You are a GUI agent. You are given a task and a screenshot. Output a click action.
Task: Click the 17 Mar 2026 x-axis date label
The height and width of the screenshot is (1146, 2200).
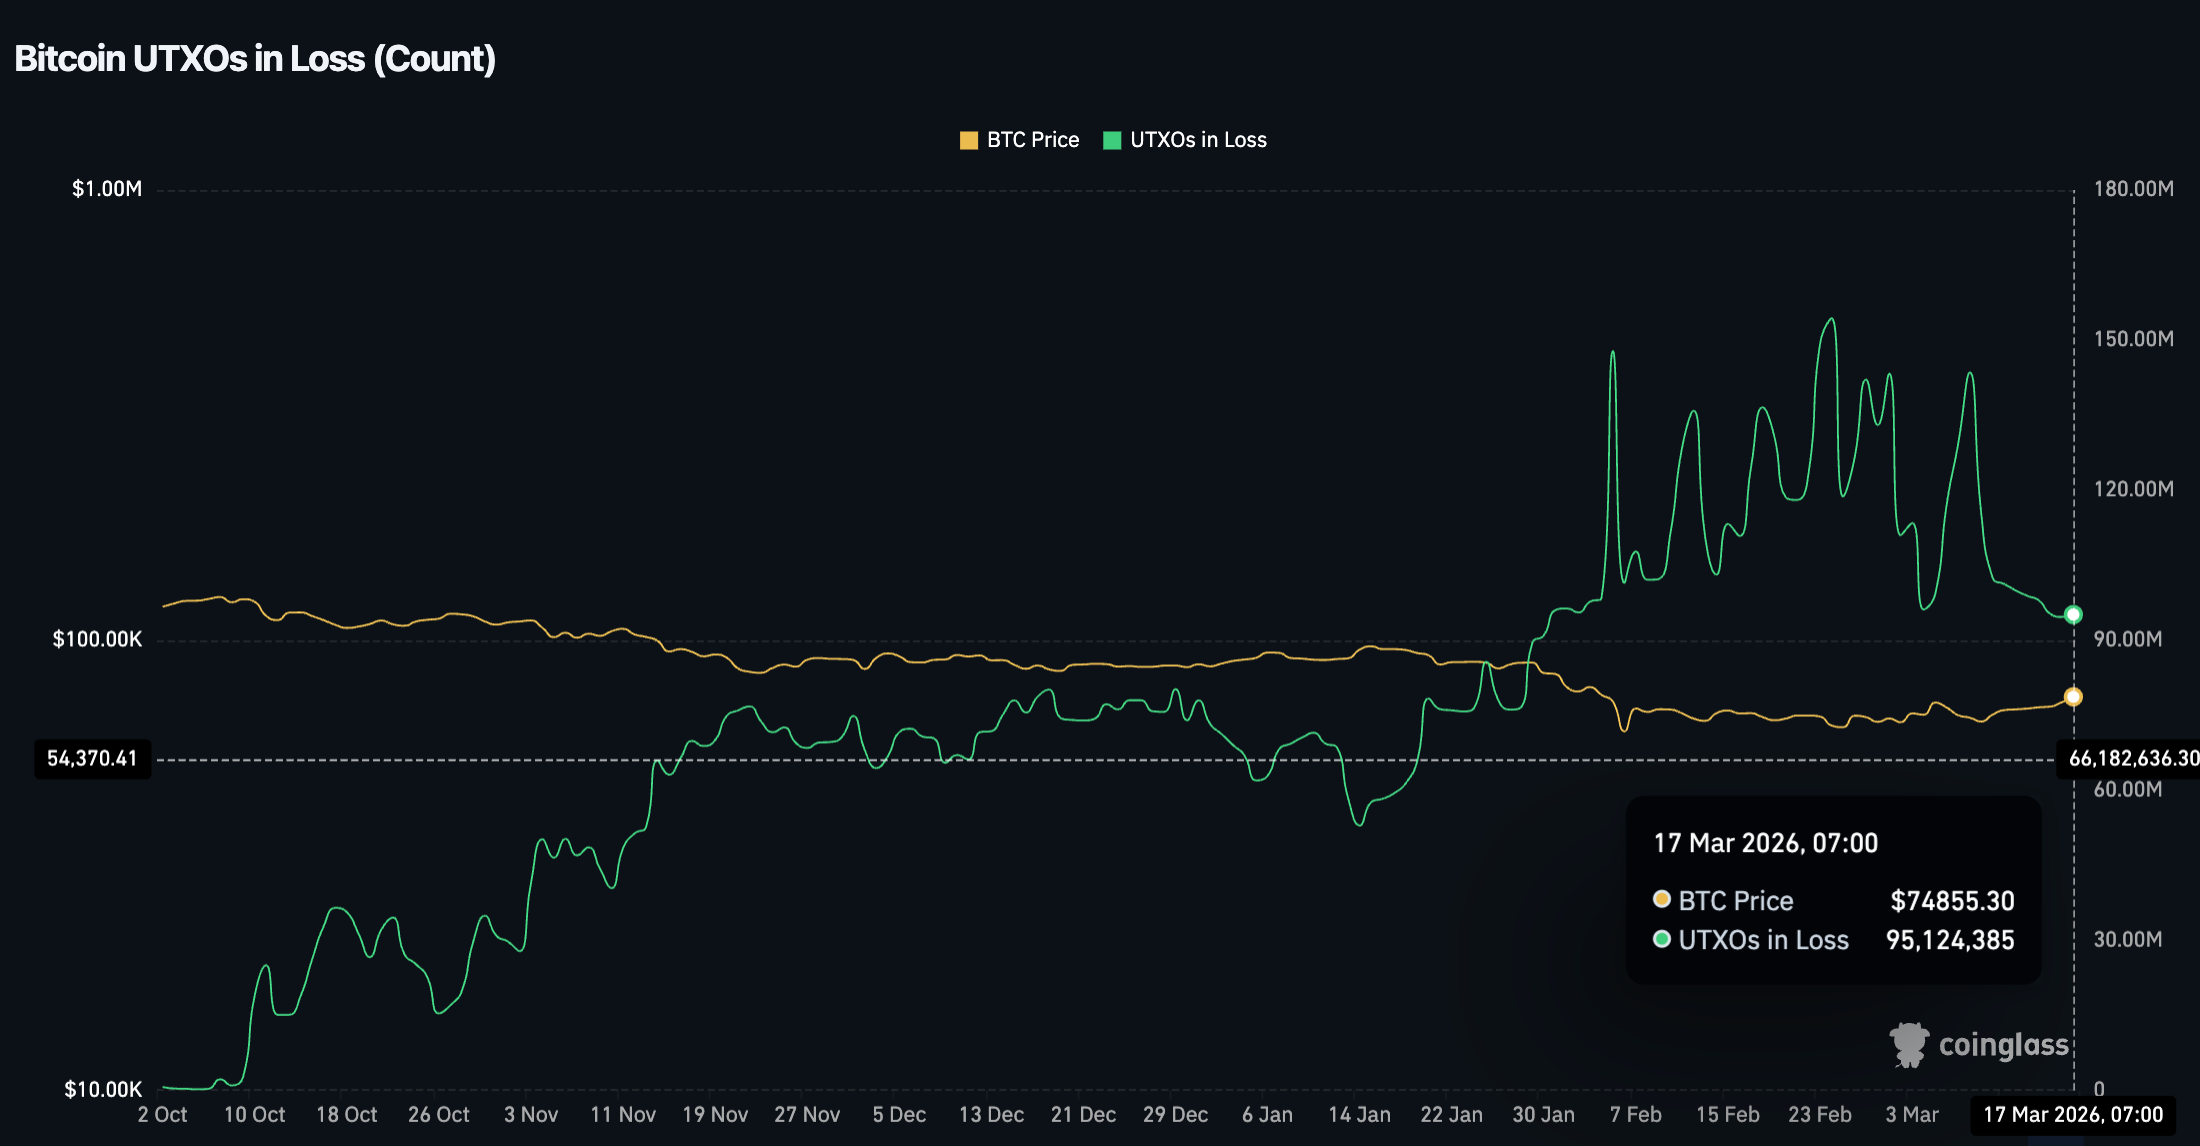click(x=2073, y=1115)
